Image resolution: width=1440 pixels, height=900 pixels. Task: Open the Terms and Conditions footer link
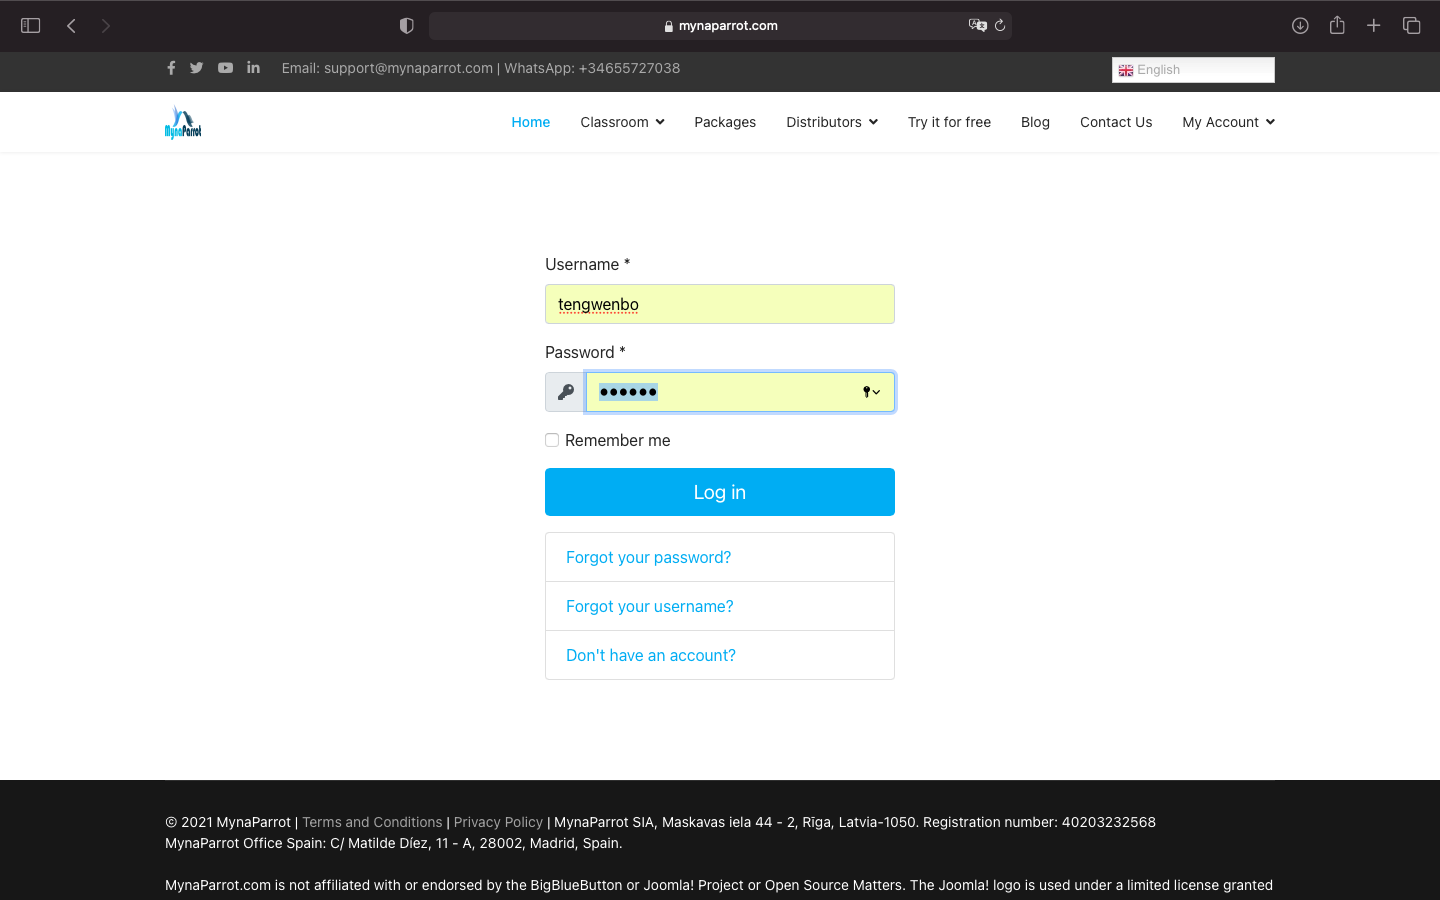click(372, 822)
